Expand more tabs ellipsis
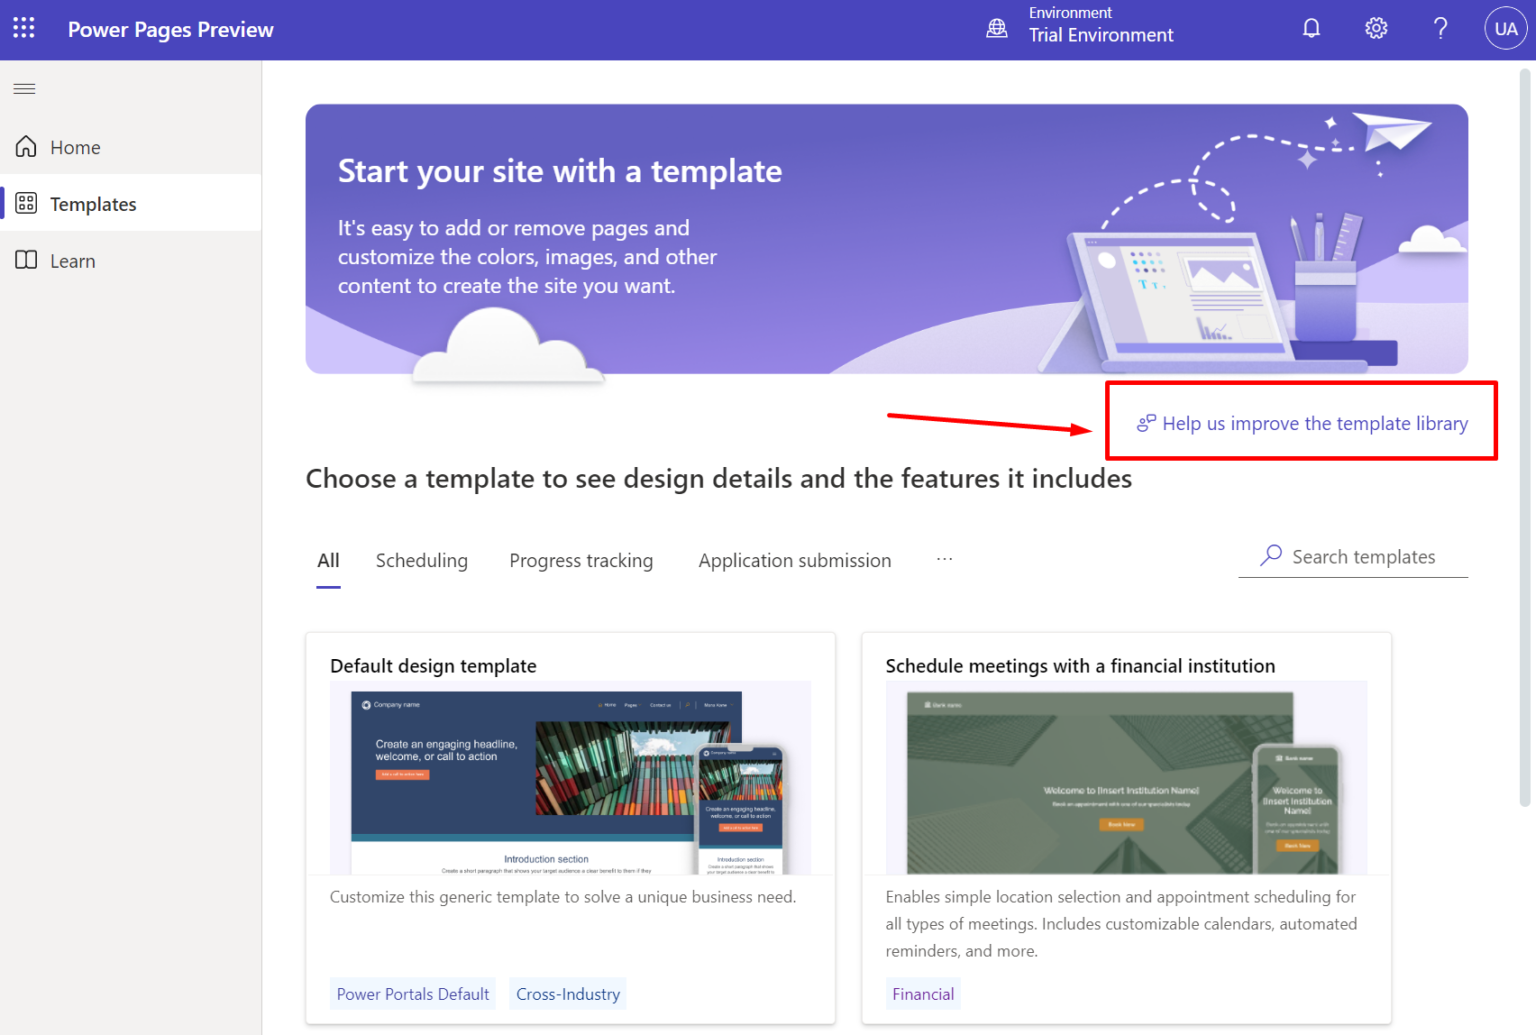This screenshot has width=1536, height=1035. click(x=944, y=559)
